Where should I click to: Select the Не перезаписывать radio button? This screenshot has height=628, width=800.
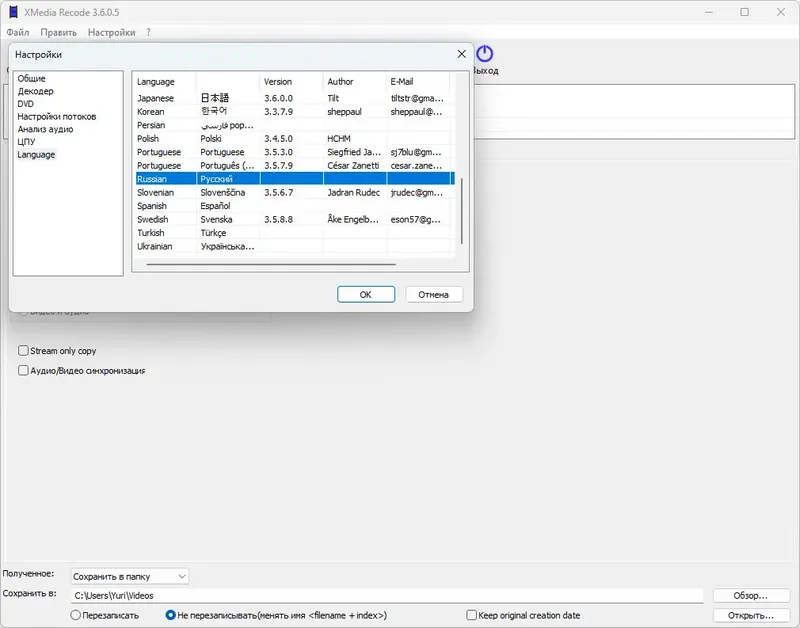pos(170,615)
